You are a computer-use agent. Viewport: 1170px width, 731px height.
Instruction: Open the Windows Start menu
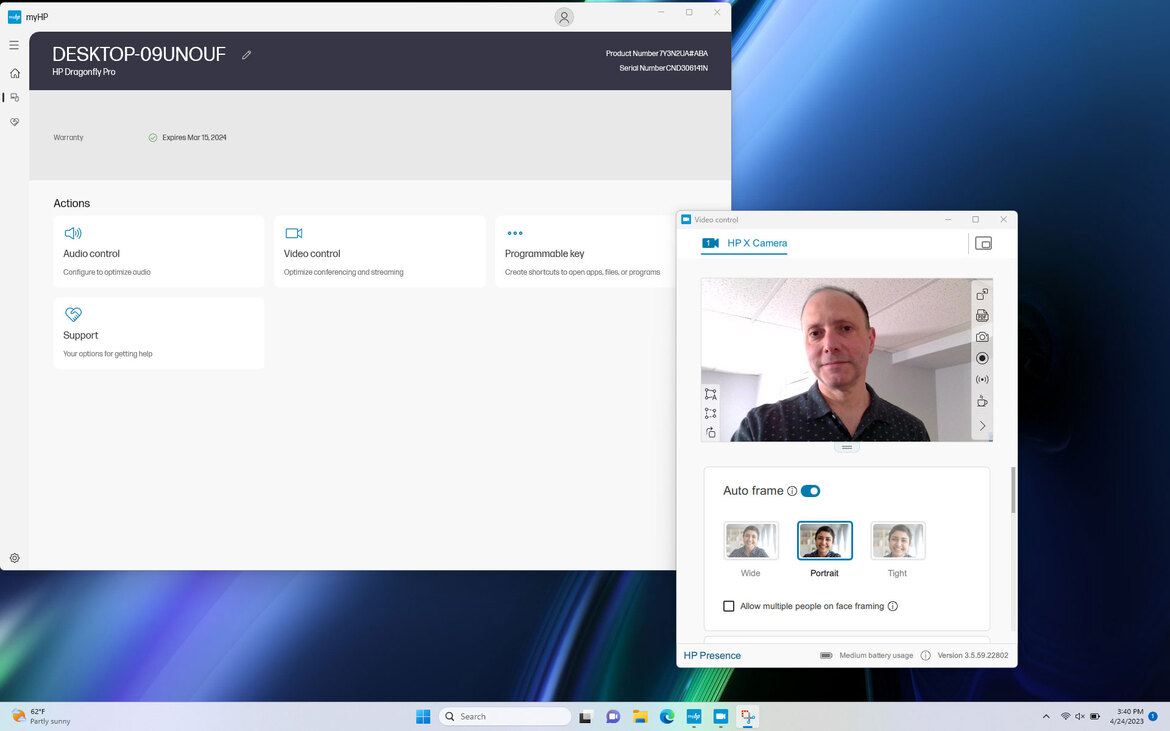point(423,716)
